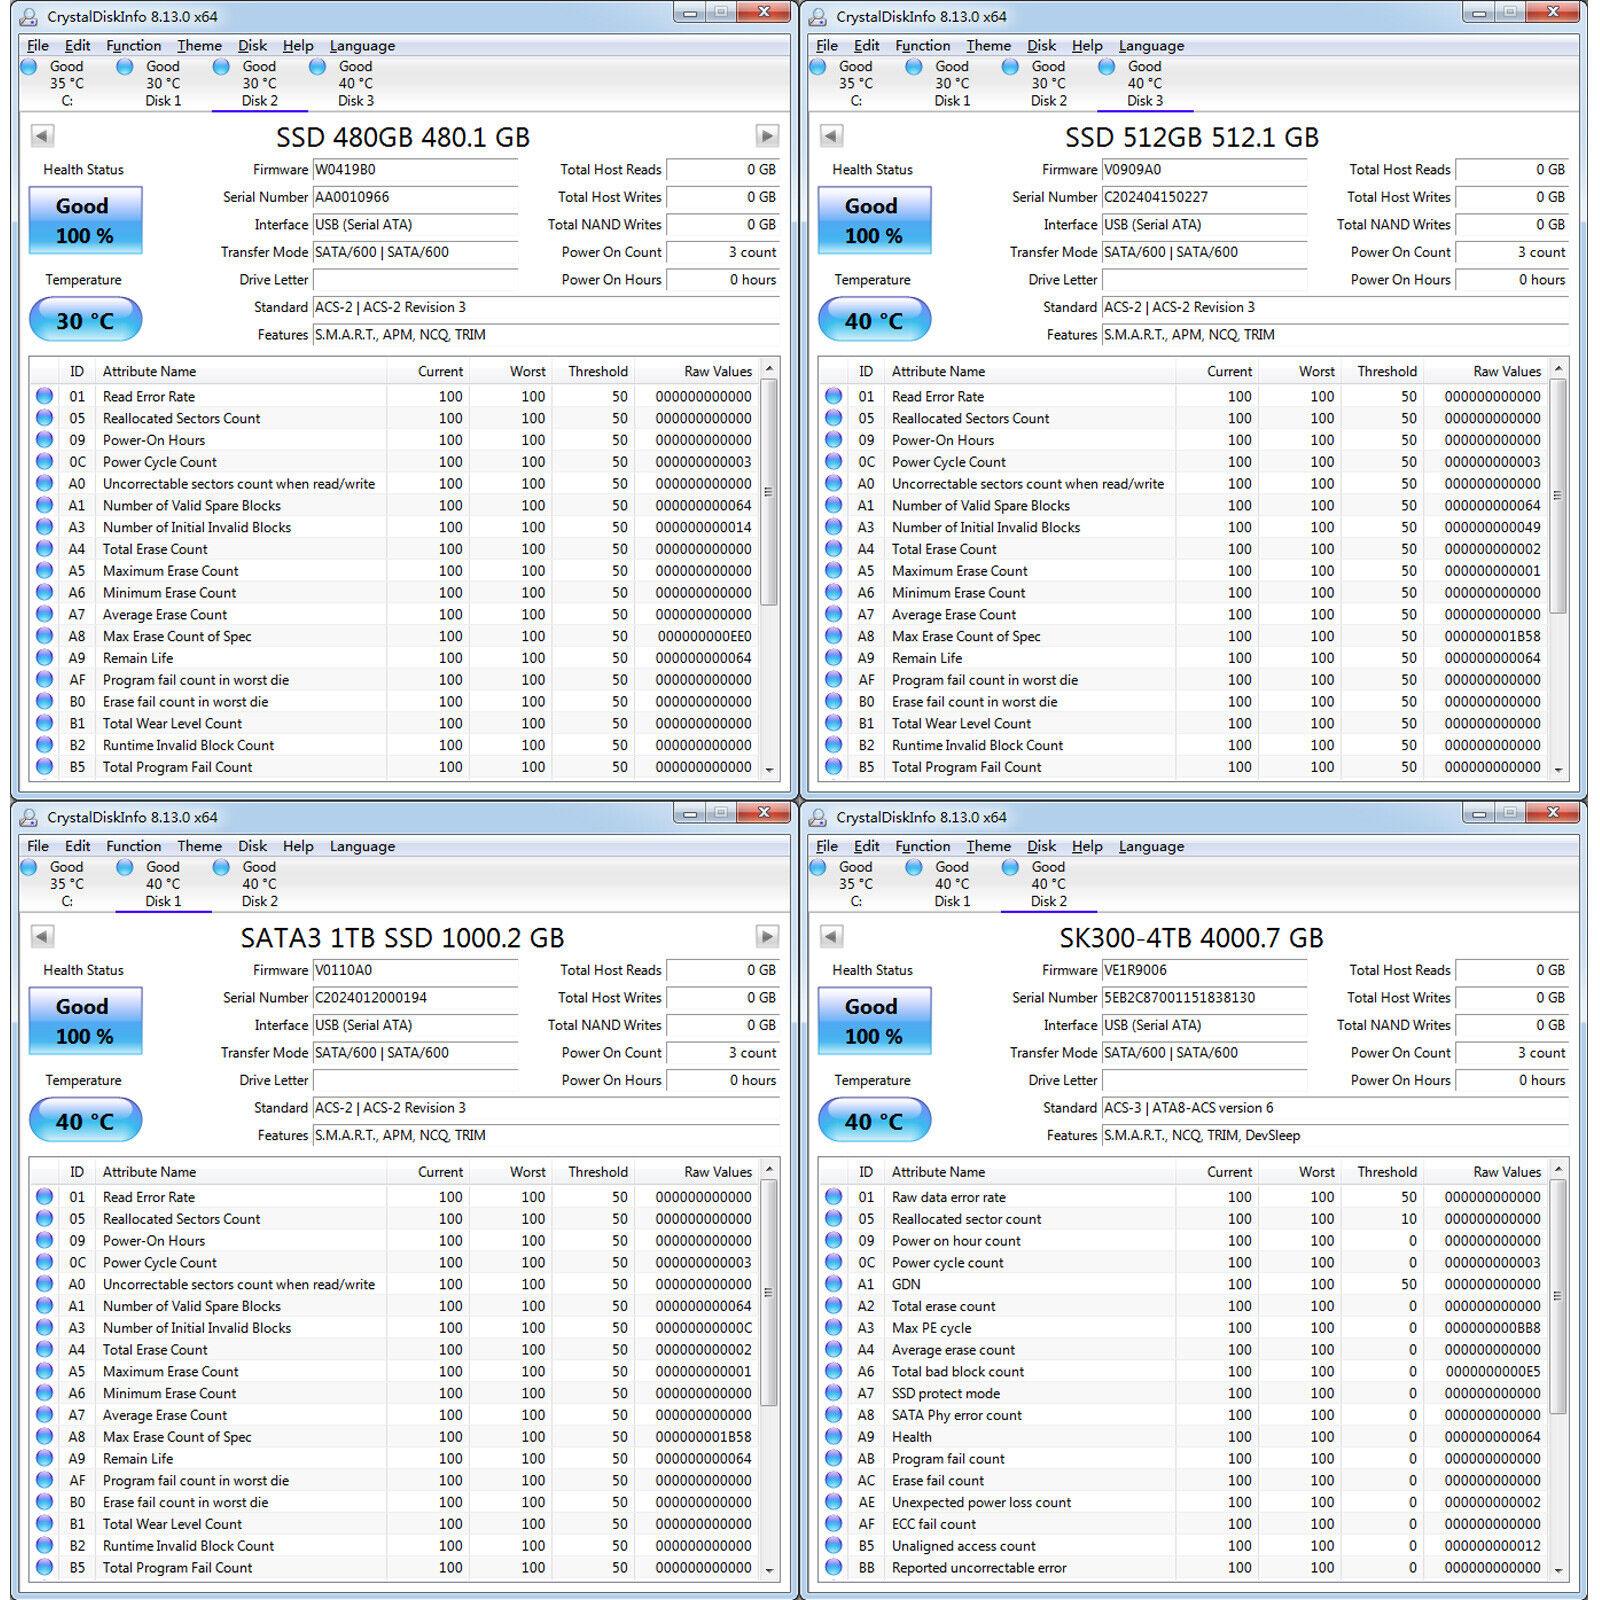Click Raw Values column header in SSD 512GB window
The width and height of the screenshot is (1600, 1600).
tap(1506, 371)
